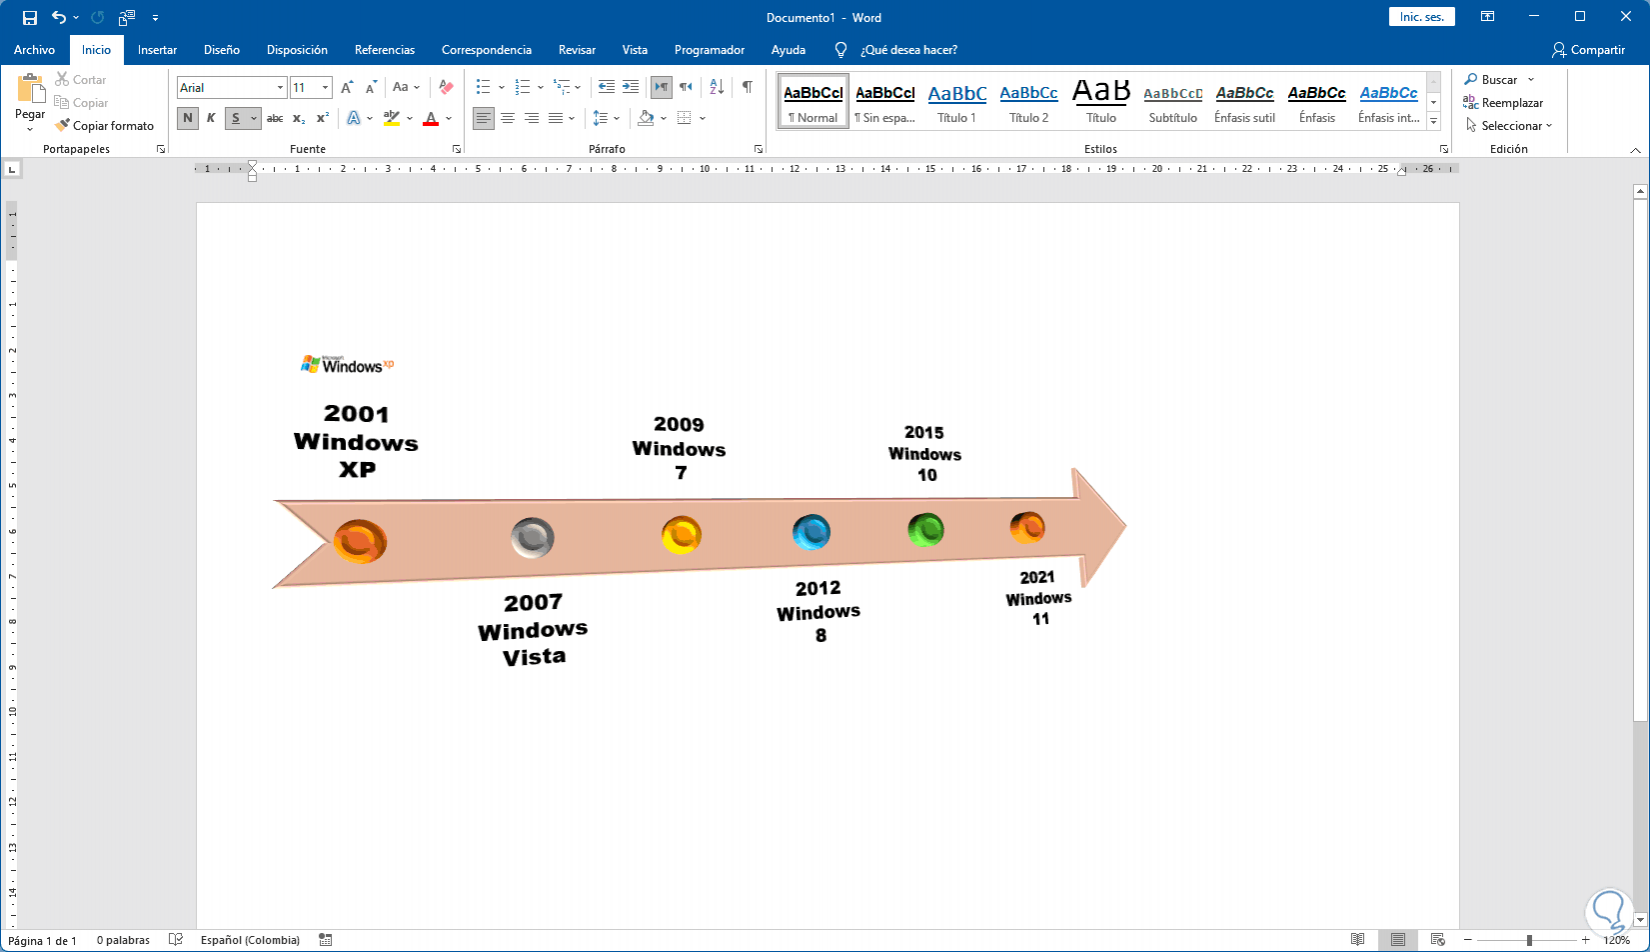Decrease the font size
This screenshot has height=952, width=1650.
pyautogui.click(x=371, y=88)
